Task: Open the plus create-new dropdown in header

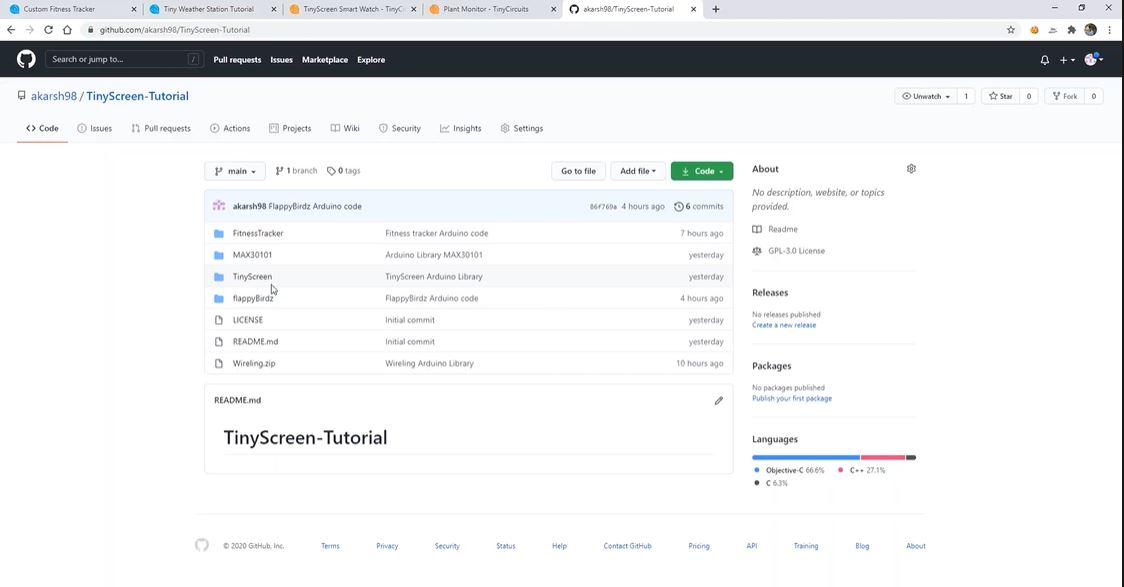Action: click(1067, 60)
